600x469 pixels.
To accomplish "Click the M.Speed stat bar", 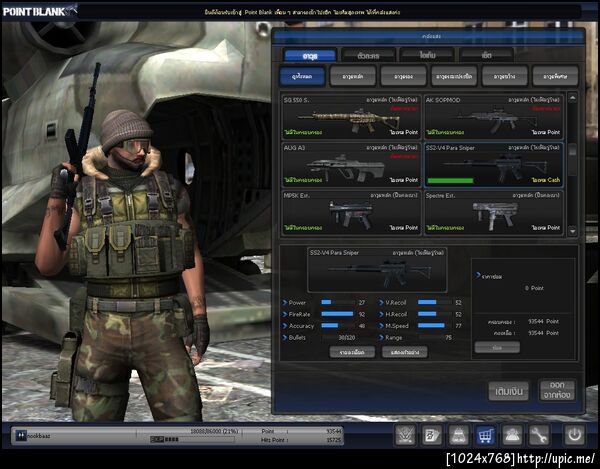I will (434, 326).
